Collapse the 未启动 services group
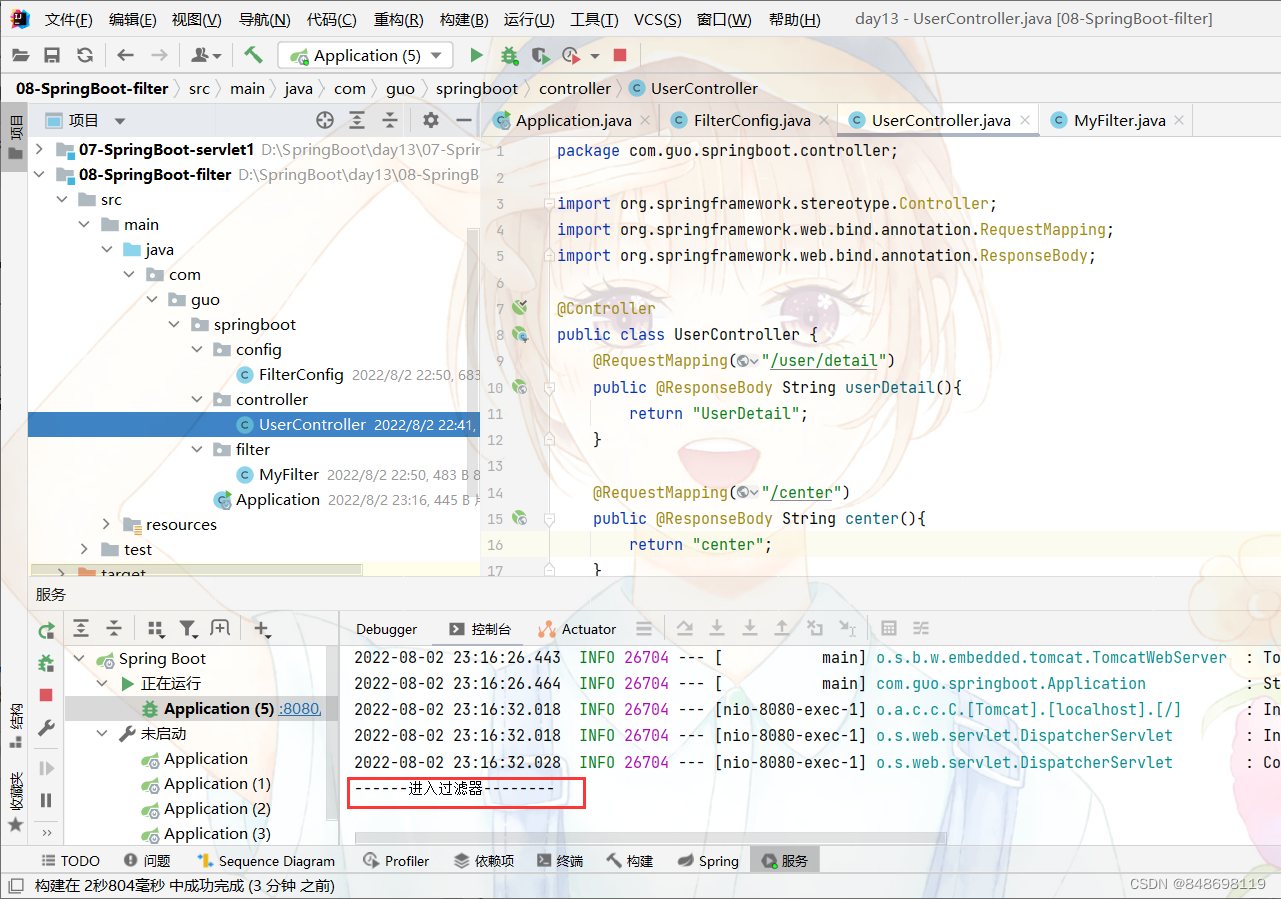 click(x=102, y=734)
